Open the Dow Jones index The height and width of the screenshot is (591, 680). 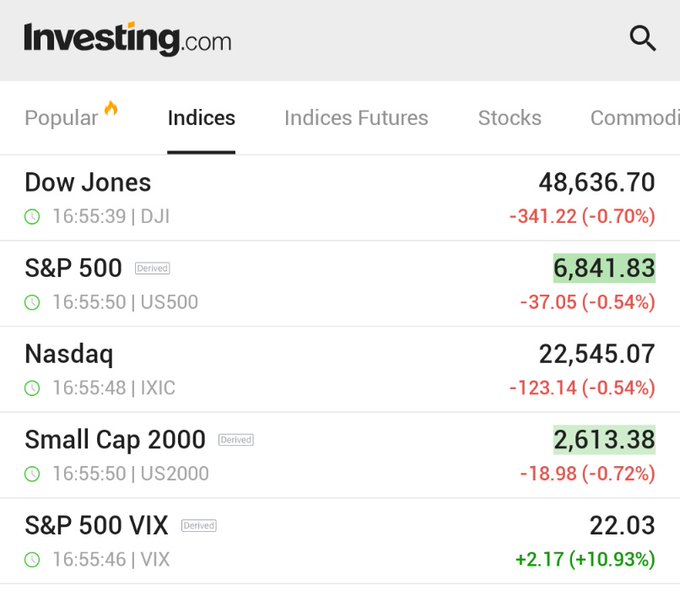pyautogui.click(x=88, y=183)
